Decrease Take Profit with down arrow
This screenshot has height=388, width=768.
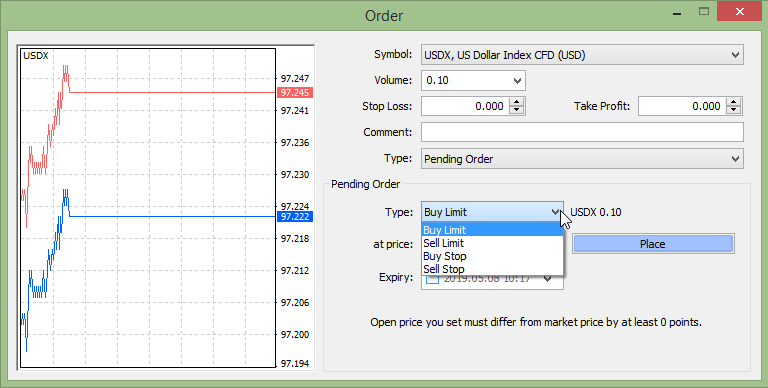(x=733, y=110)
